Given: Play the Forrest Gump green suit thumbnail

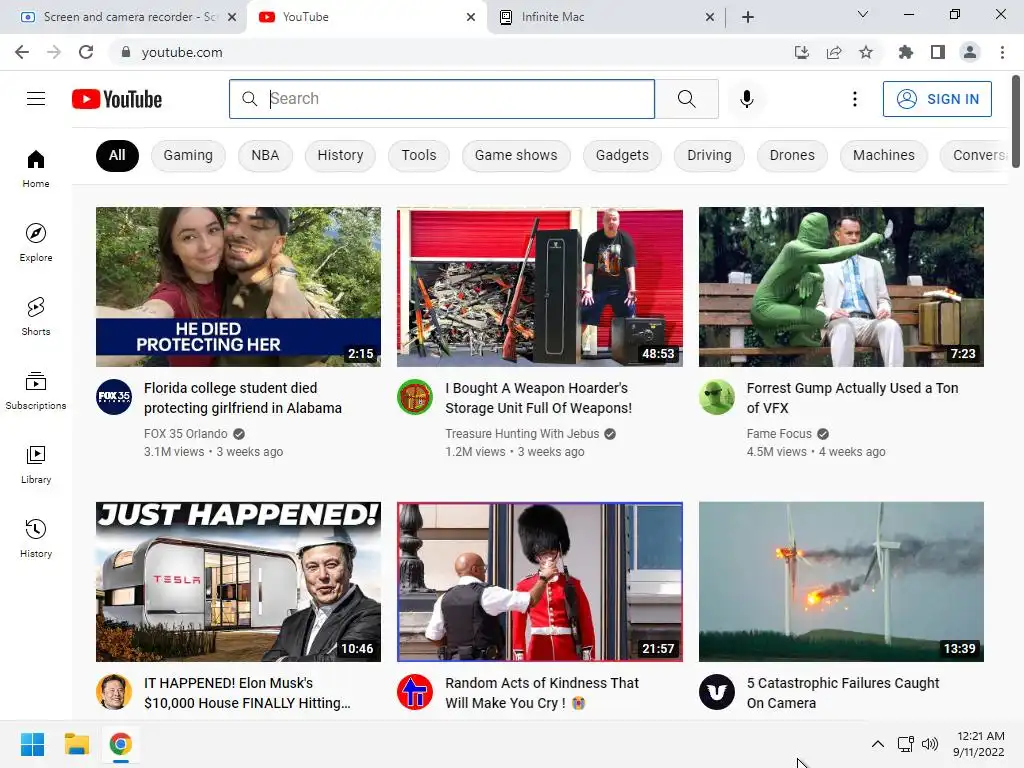Looking at the screenshot, I should [841, 287].
